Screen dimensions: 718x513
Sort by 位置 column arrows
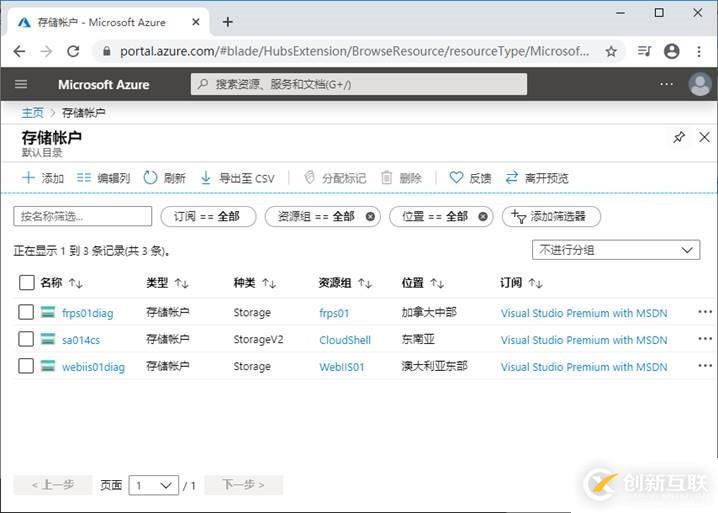click(x=437, y=284)
